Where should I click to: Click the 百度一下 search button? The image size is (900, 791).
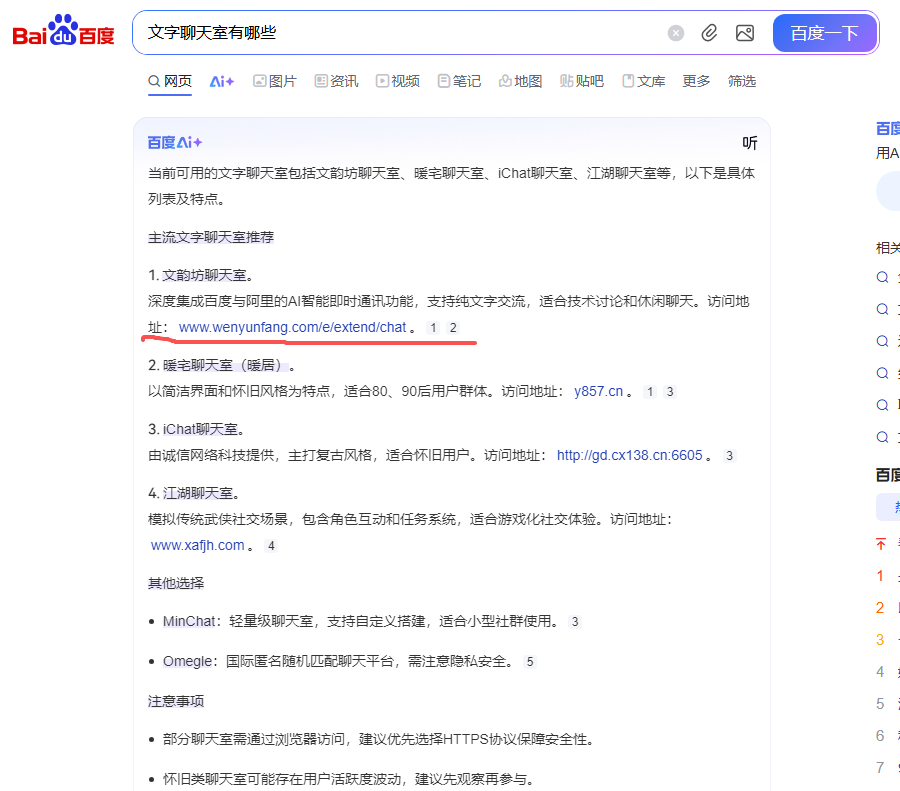(824, 33)
